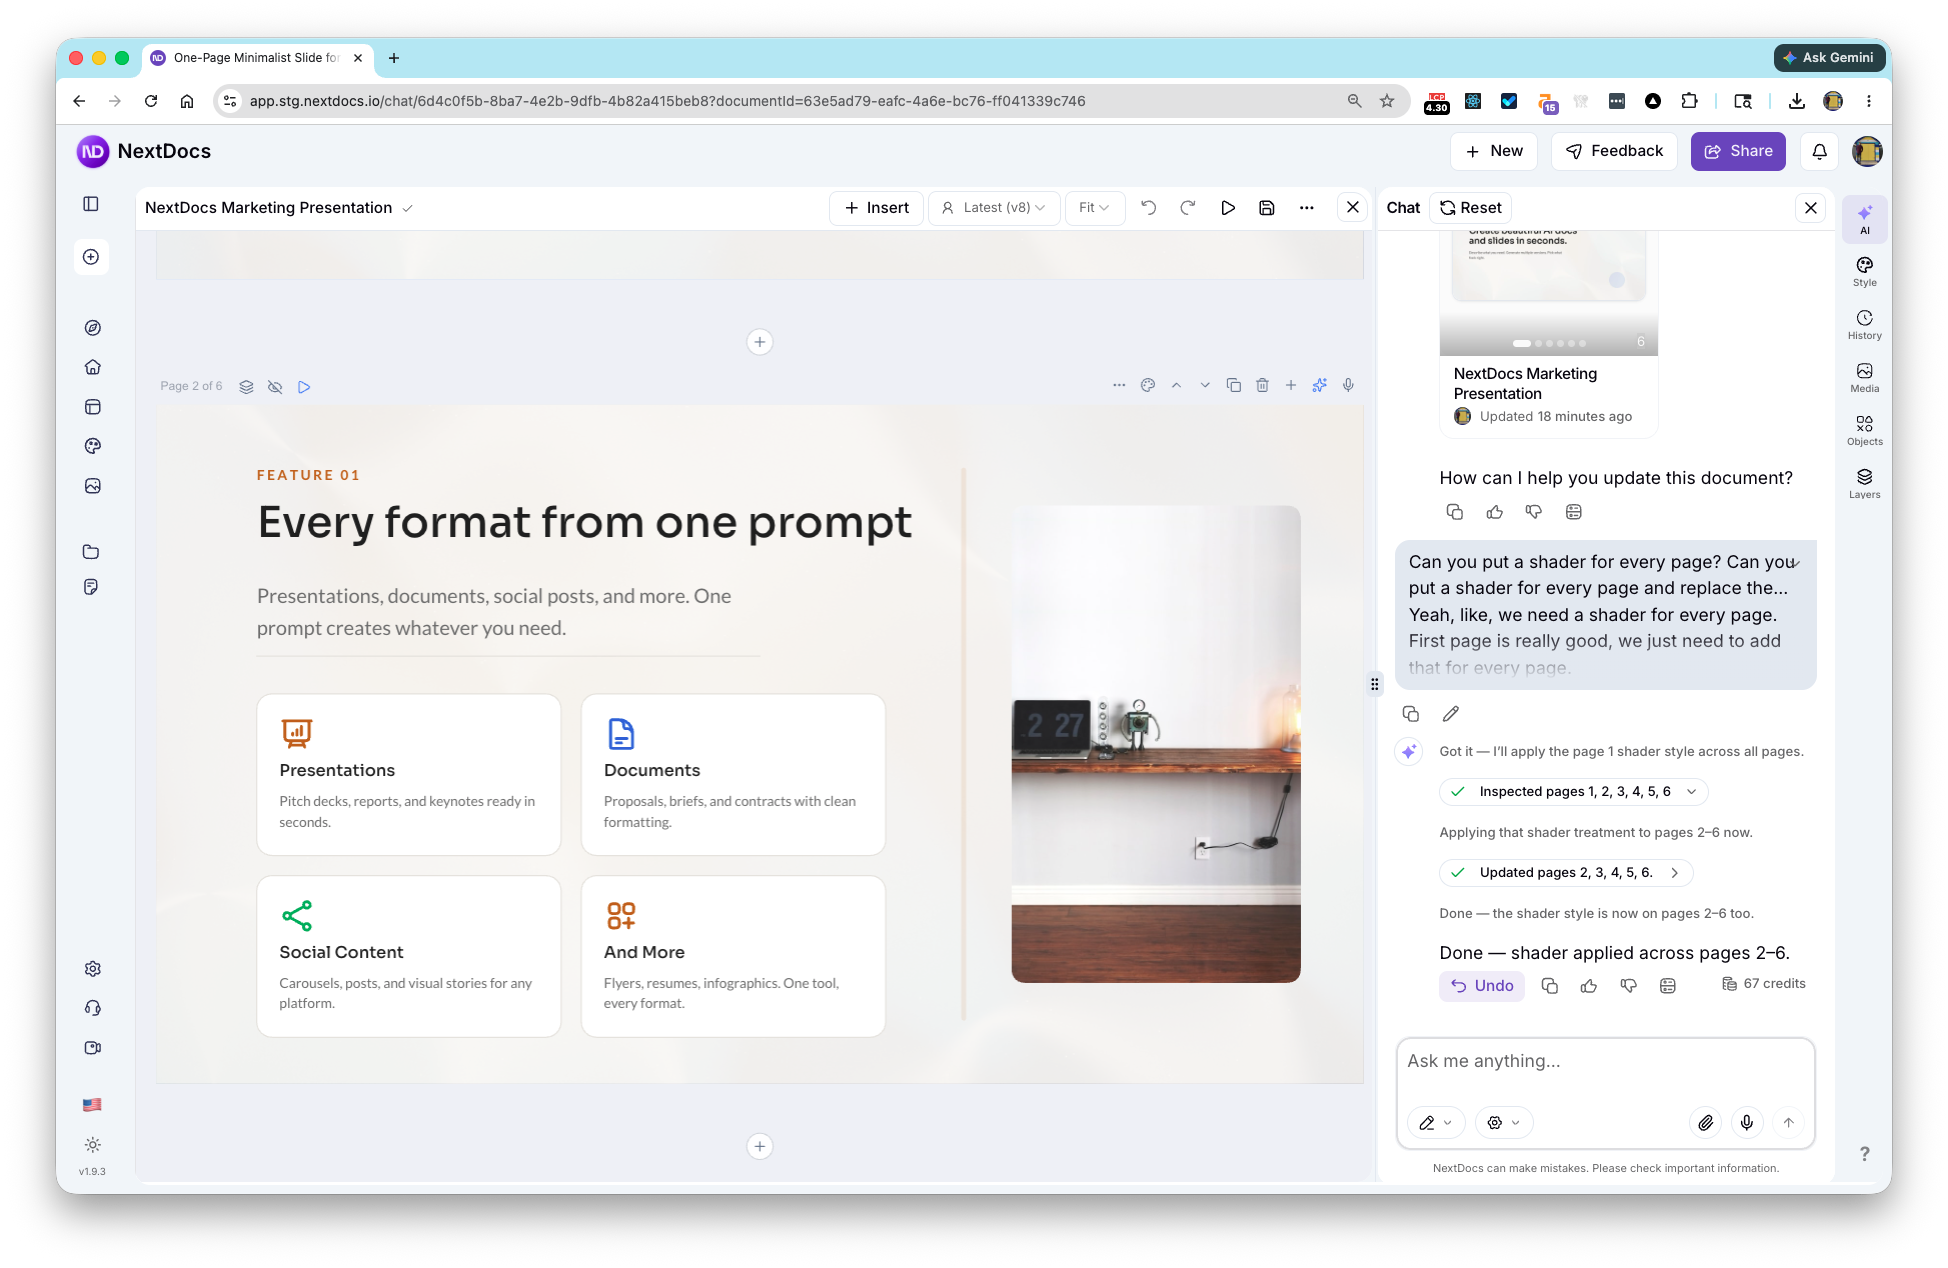Copy the 'How can I help you' message
This screenshot has width=1948, height=1268.
pyautogui.click(x=1455, y=512)
